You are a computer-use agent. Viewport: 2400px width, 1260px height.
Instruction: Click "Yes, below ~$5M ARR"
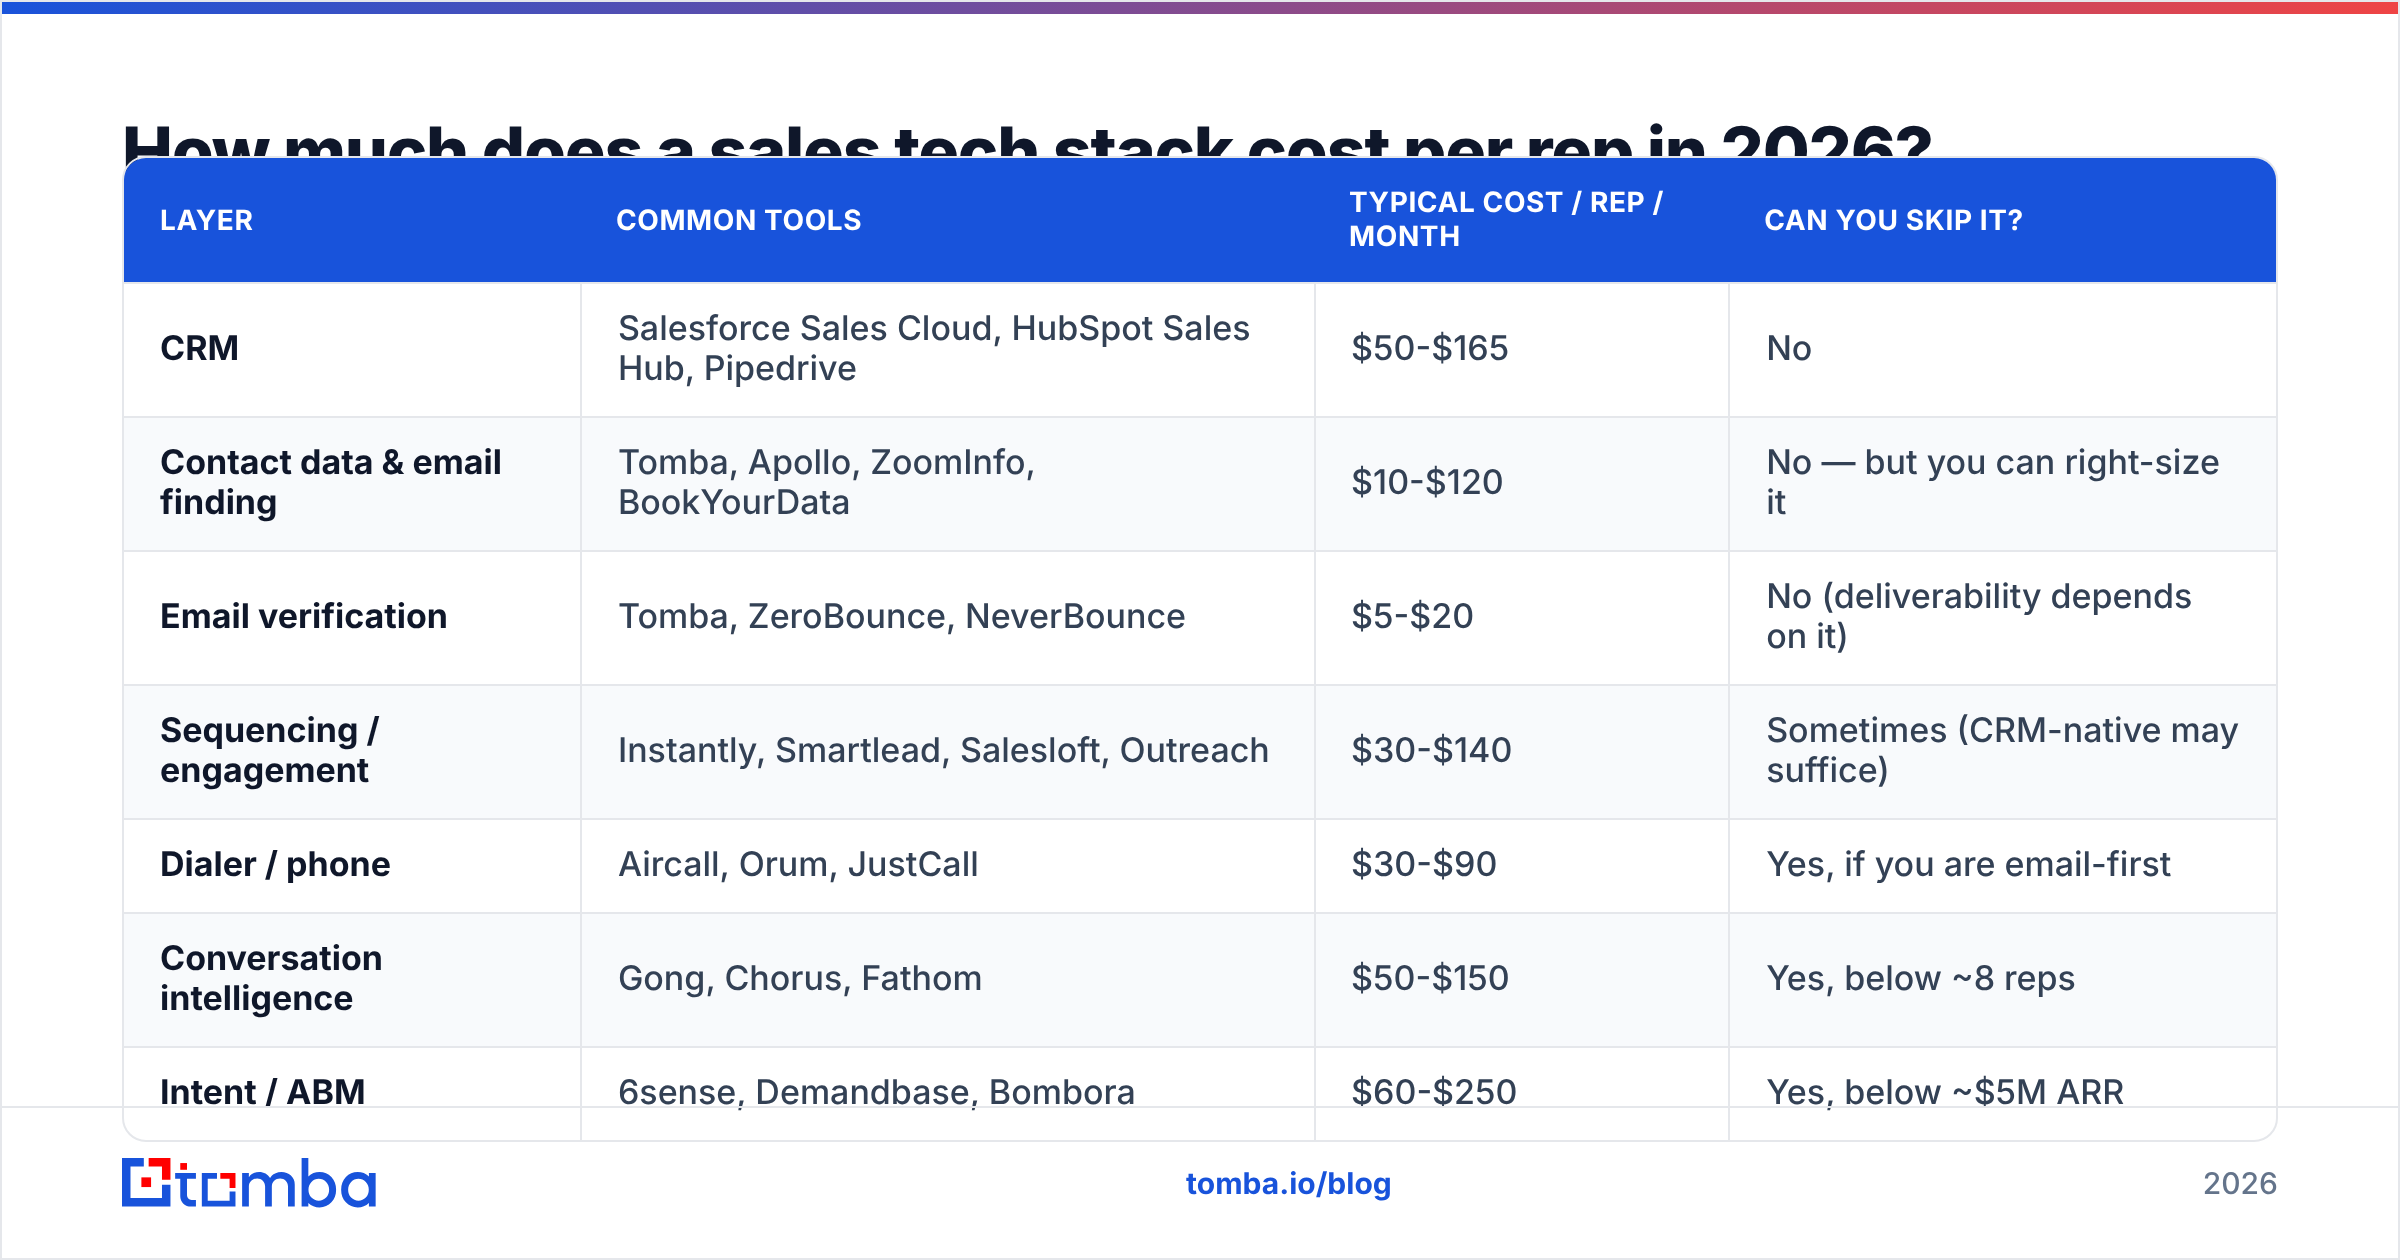[x=1945, y=1092]
